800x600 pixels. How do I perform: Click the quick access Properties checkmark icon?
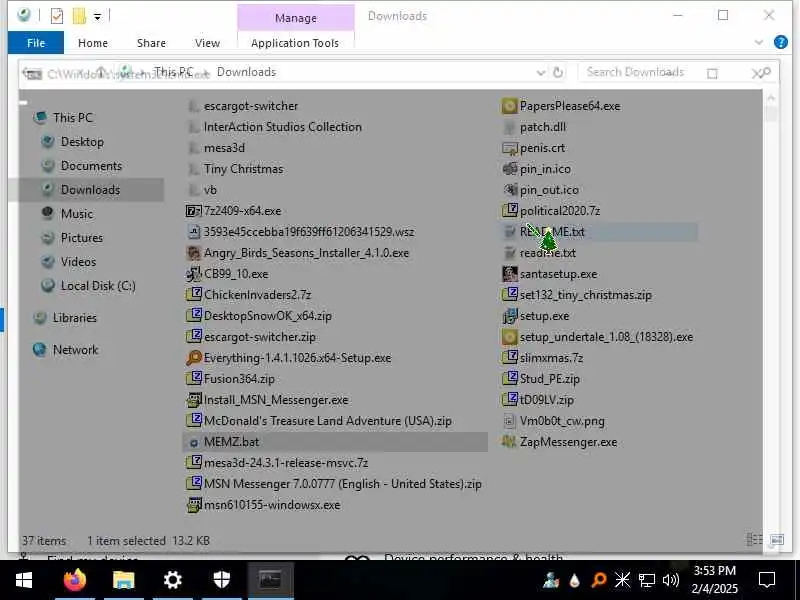[57, 16]
